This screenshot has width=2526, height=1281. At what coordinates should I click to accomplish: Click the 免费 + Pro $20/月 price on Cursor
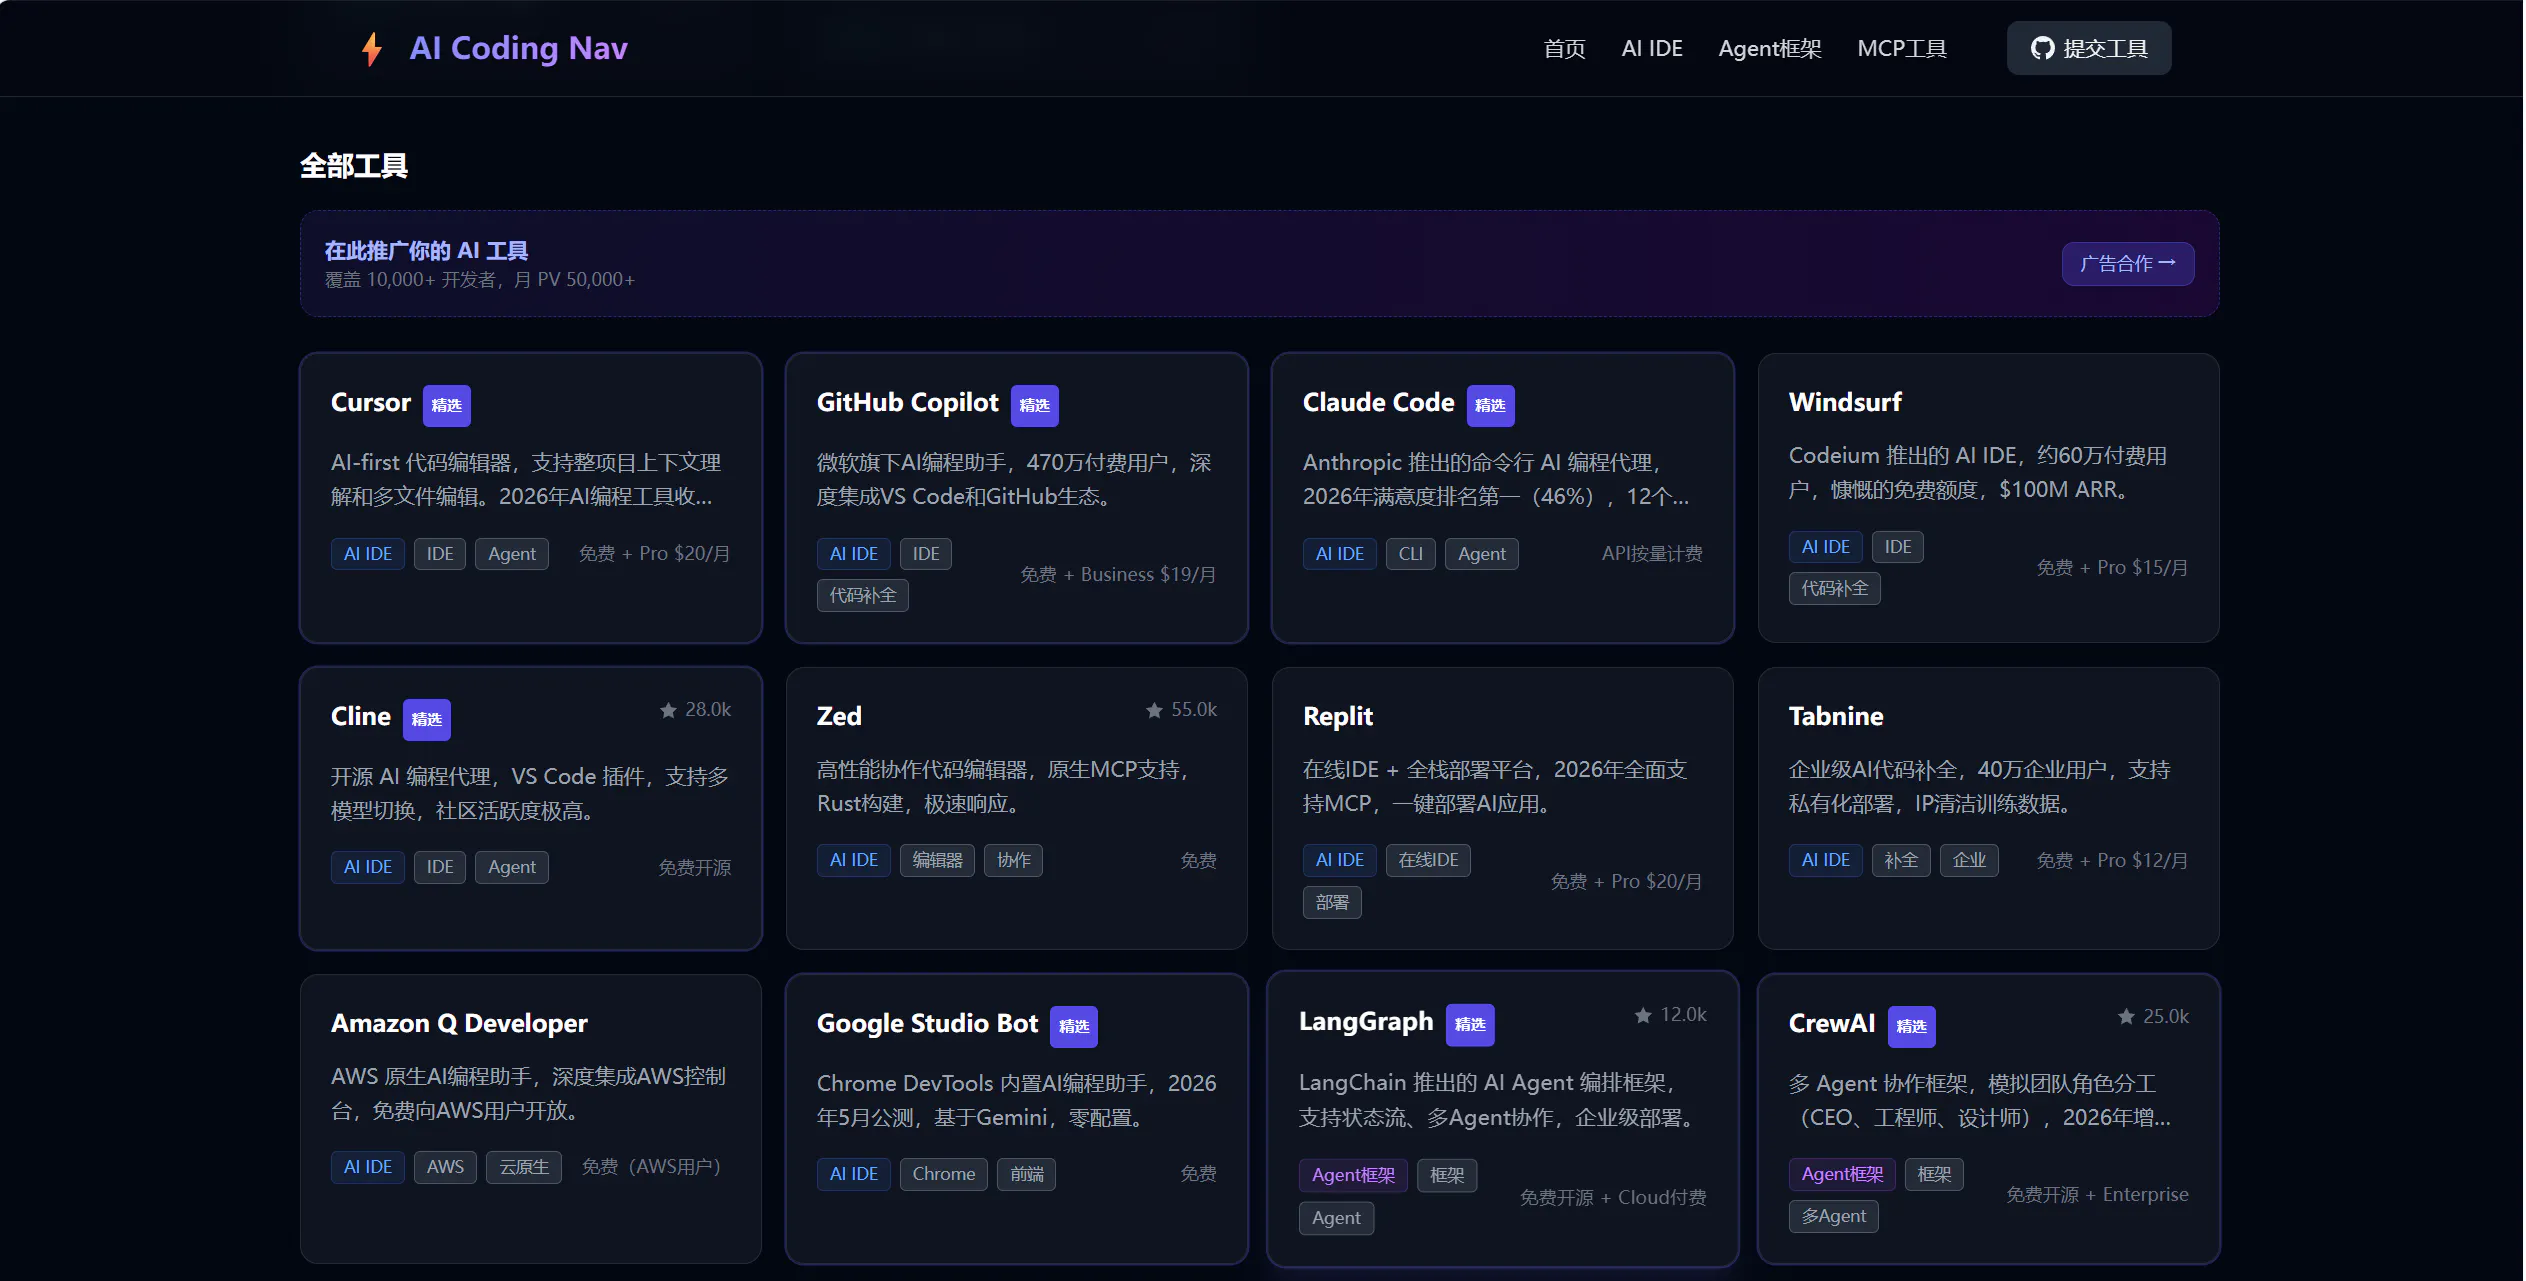click(654, 554)
